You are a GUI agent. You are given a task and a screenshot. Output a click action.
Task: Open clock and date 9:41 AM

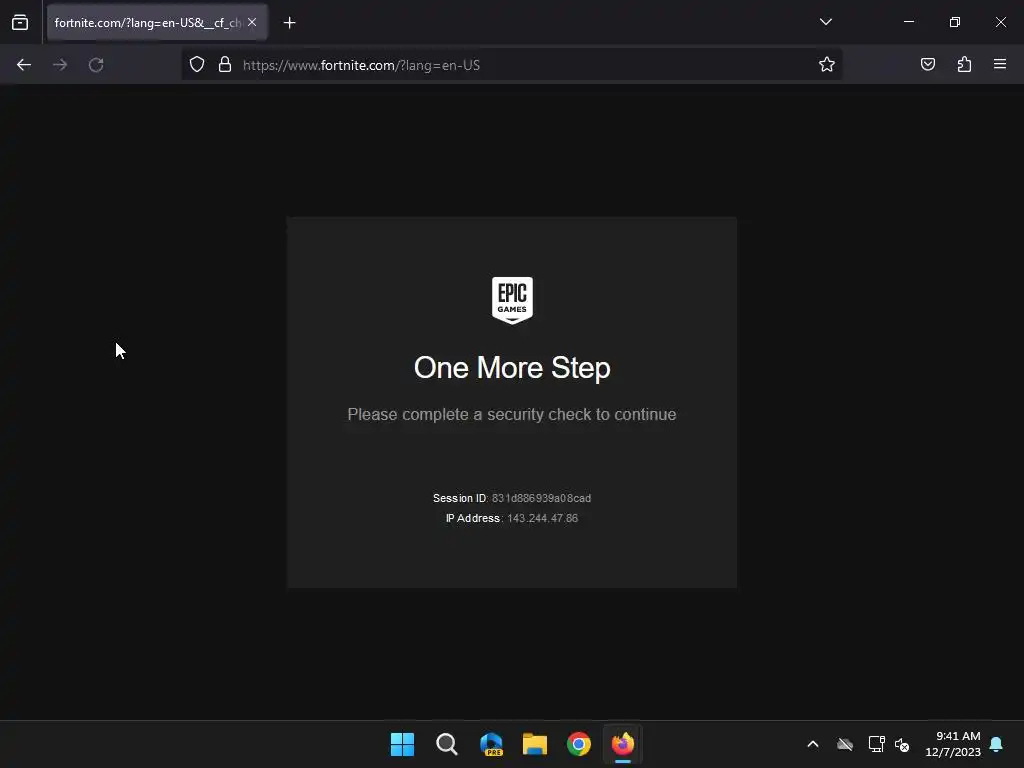(953, 744)
